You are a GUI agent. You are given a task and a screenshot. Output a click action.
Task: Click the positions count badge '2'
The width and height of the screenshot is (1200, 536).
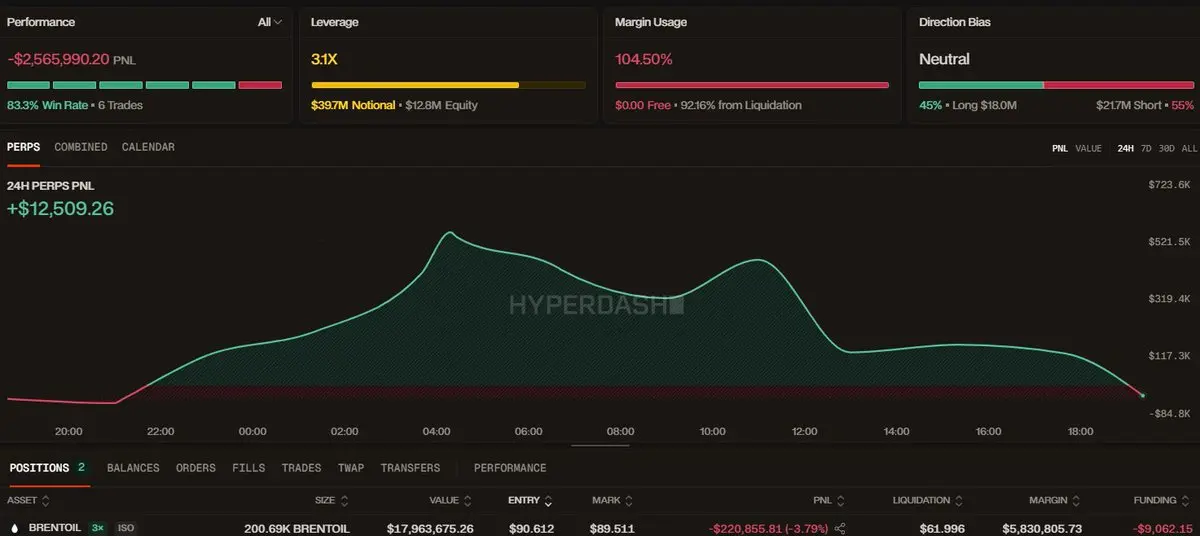tap(81, 467)
